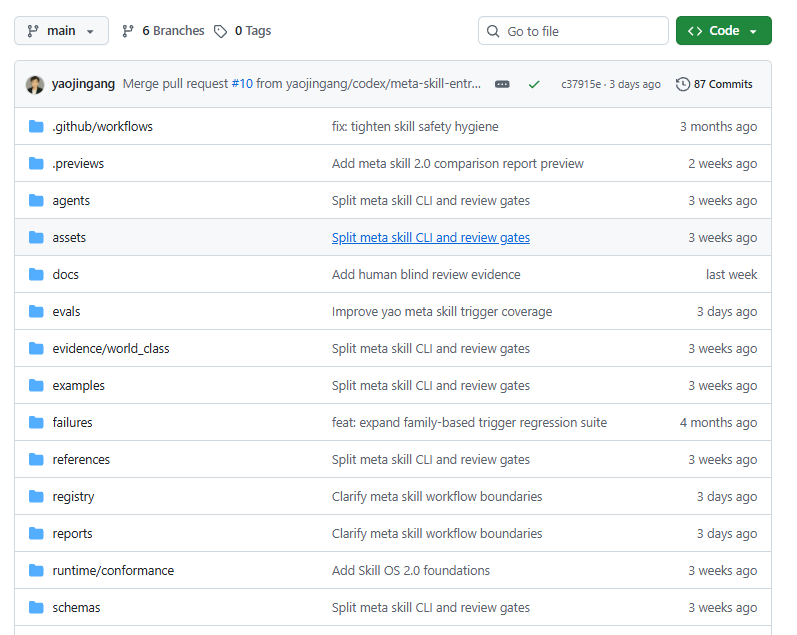Open agents row 'Split meta skill CLI' commit
Image resolution: width=797 pixels, height=635 pixels.
(431, 201)
